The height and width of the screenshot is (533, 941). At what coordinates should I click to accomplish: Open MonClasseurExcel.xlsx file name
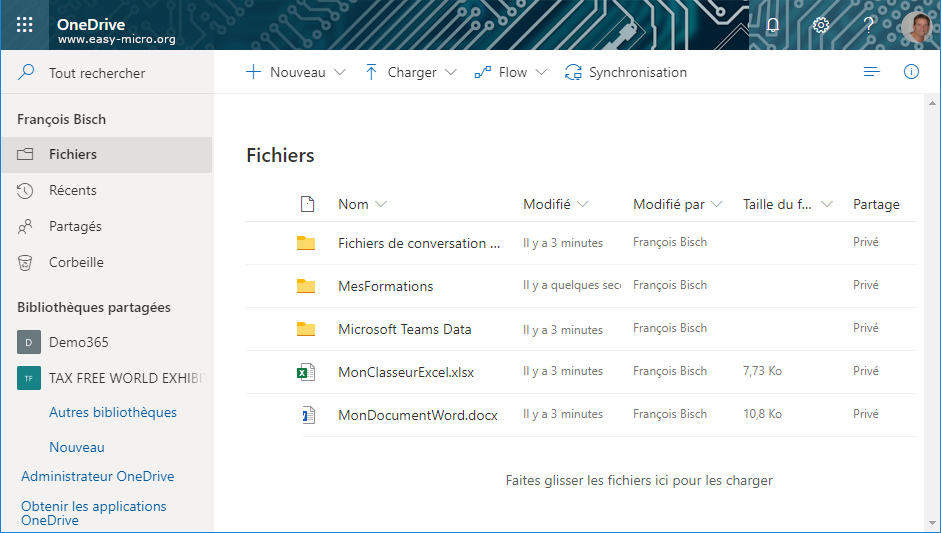pyautogui.click(x=406, y=372)
